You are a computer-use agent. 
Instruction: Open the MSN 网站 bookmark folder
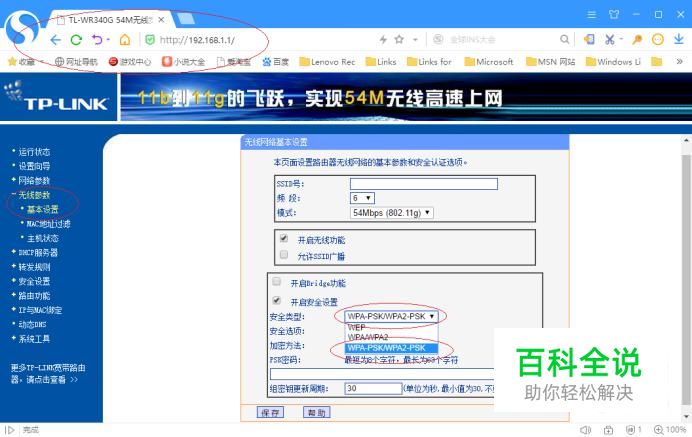point(550,62)
